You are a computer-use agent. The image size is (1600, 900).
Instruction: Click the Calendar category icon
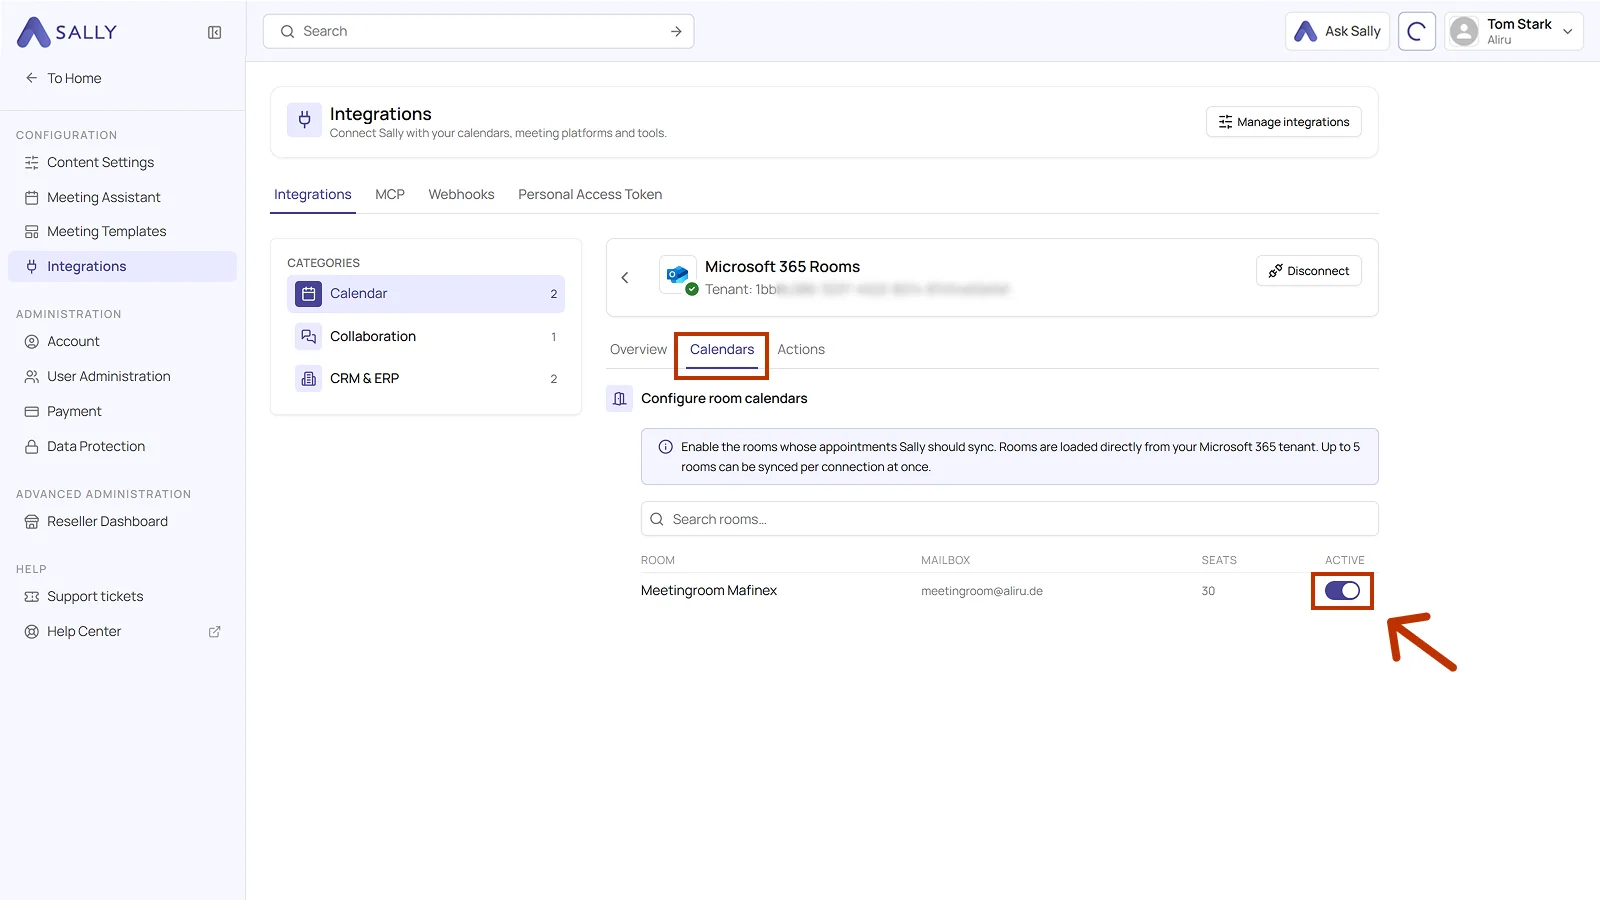tap(309, 293)
